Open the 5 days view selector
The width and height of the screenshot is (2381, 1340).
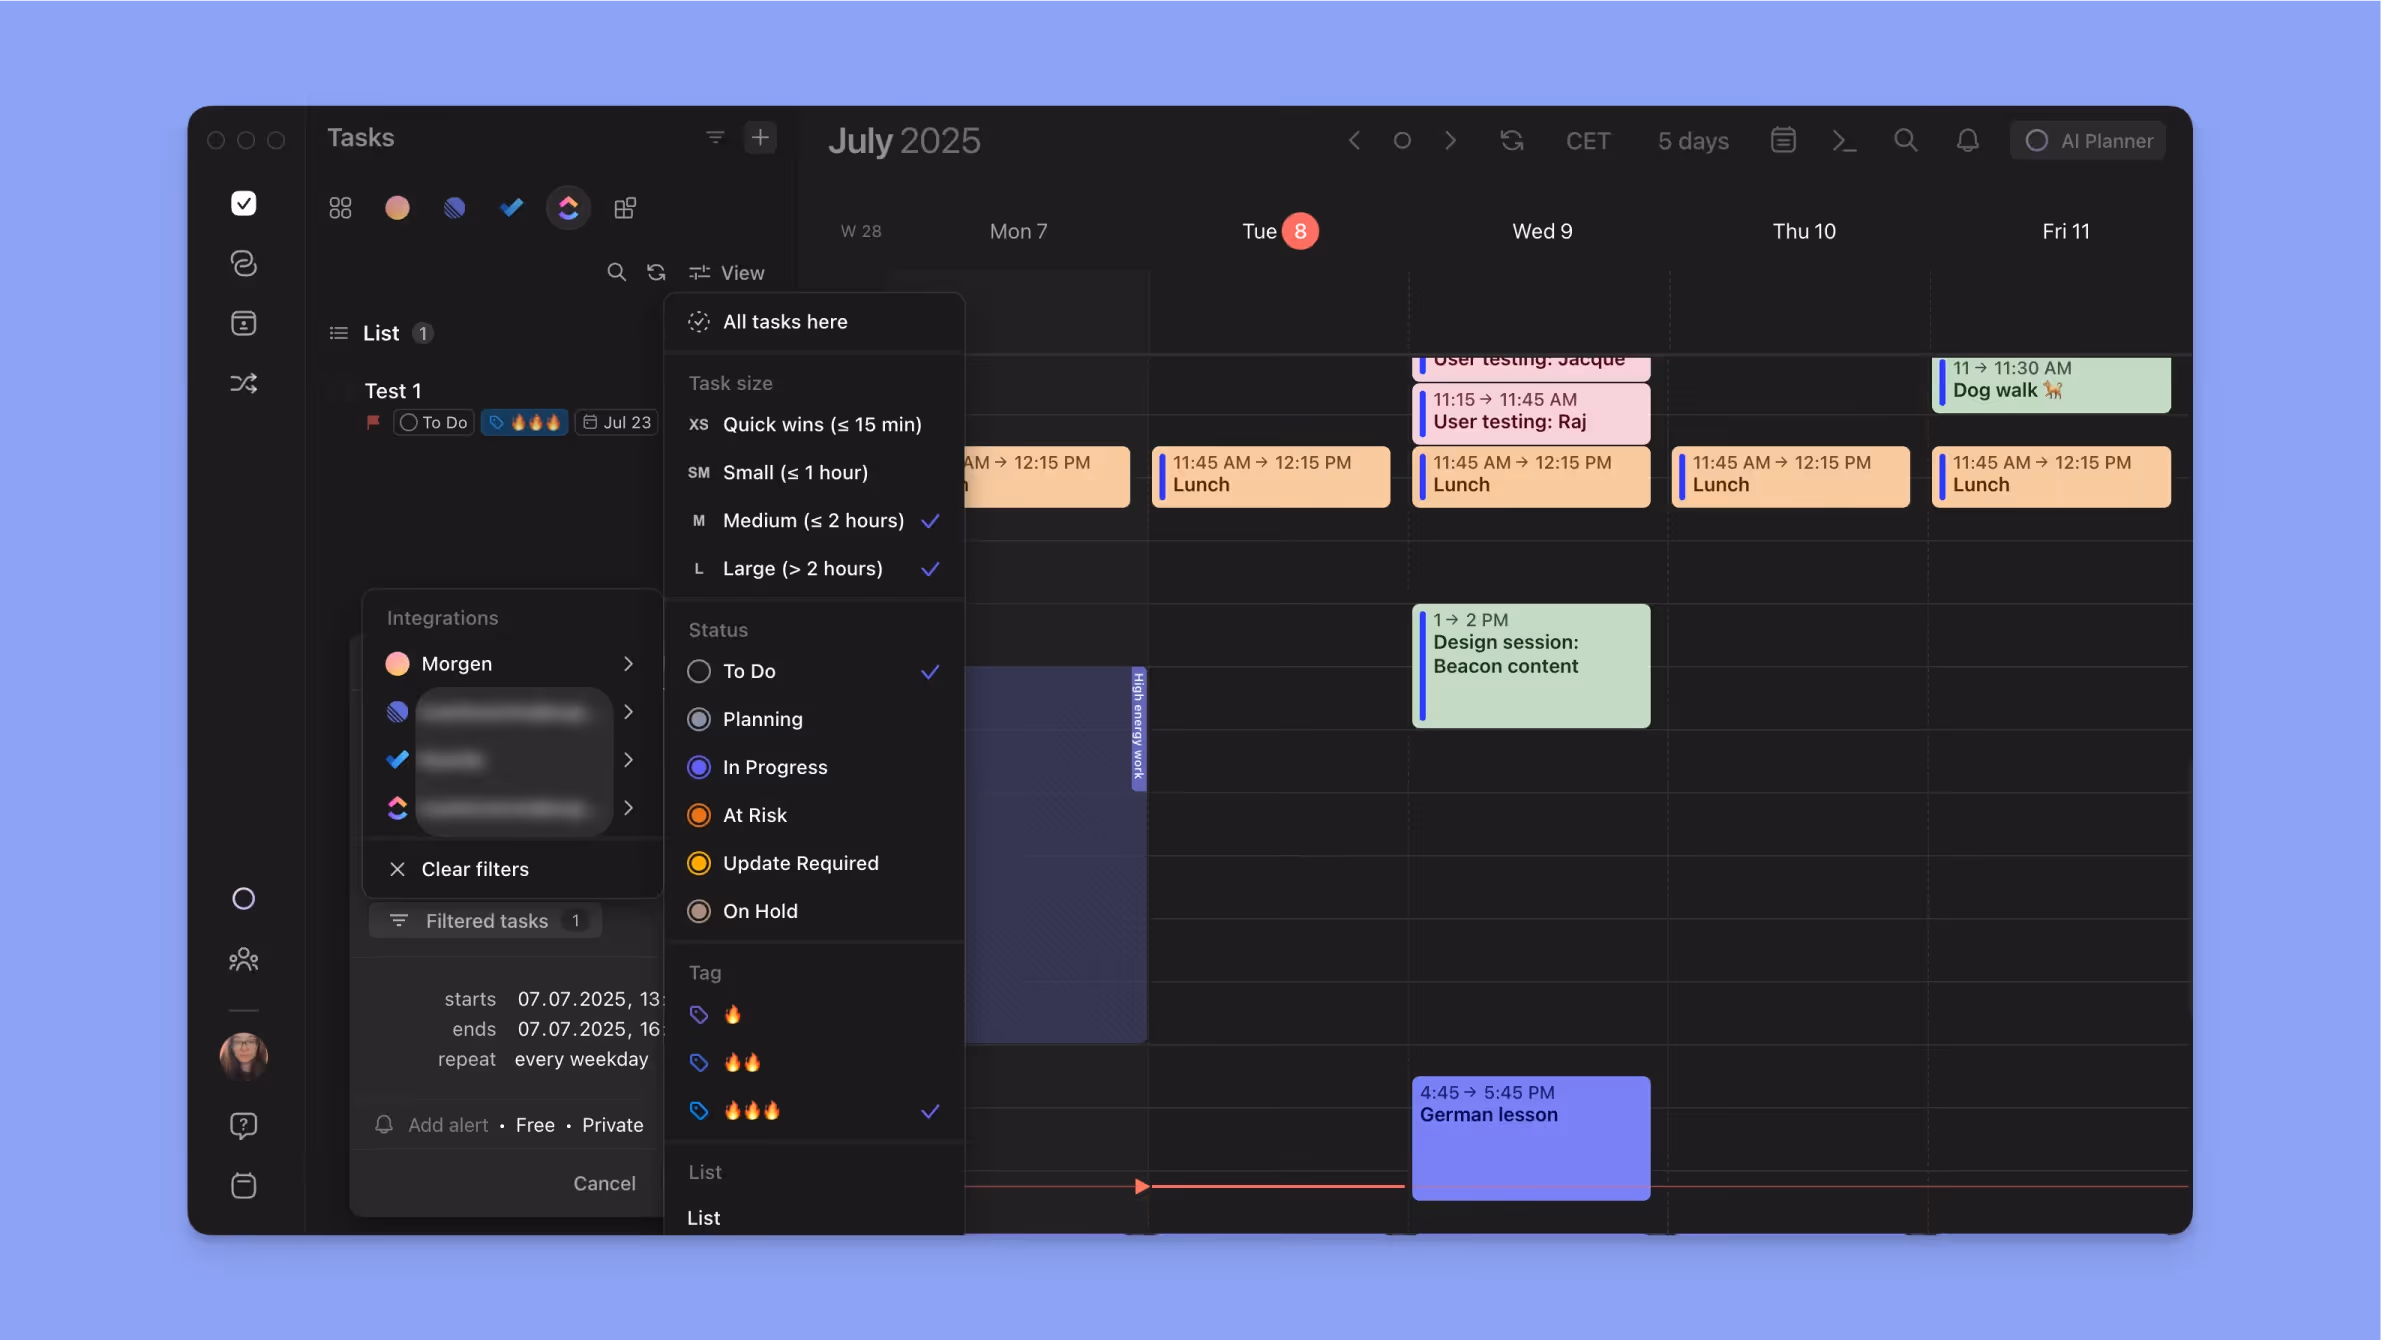(1691, 140)
